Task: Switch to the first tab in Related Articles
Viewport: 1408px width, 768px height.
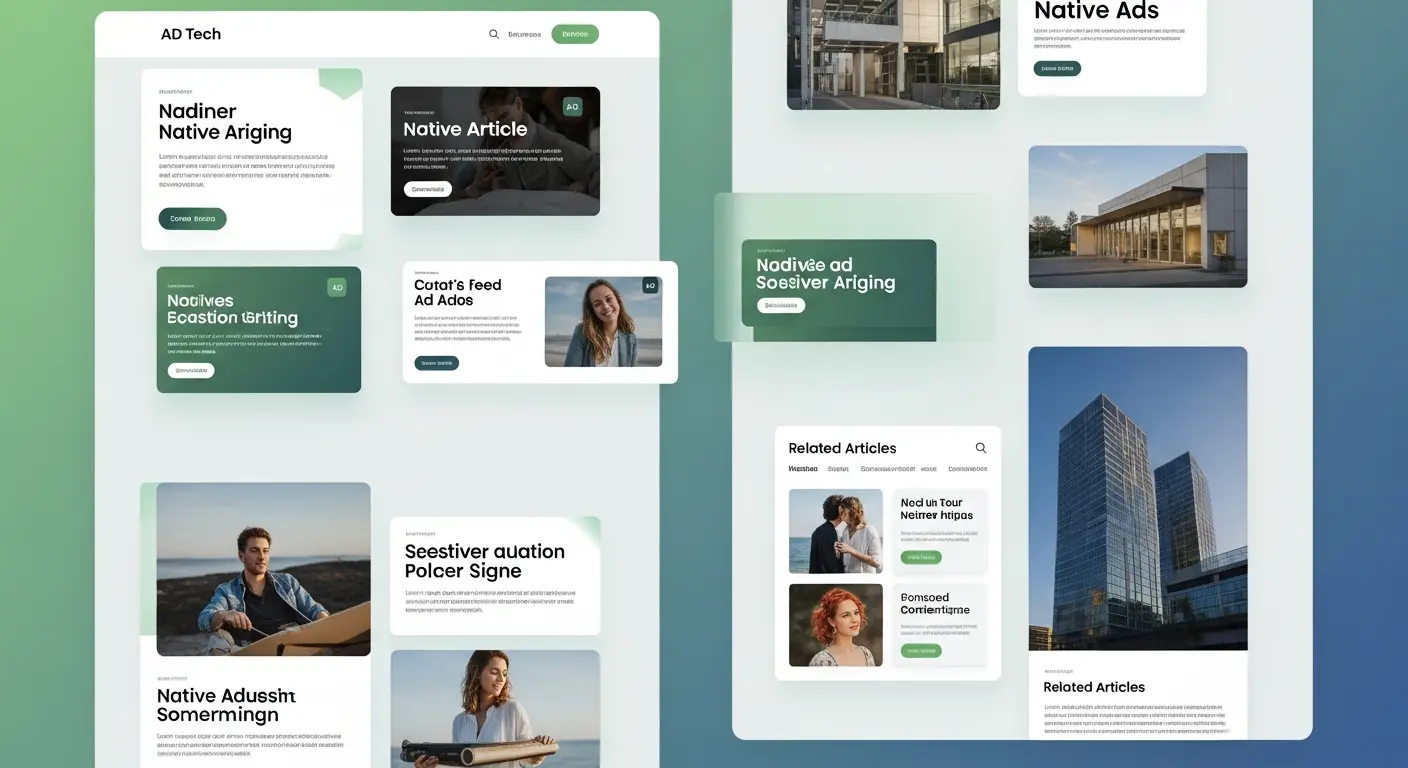Action: 803,468
